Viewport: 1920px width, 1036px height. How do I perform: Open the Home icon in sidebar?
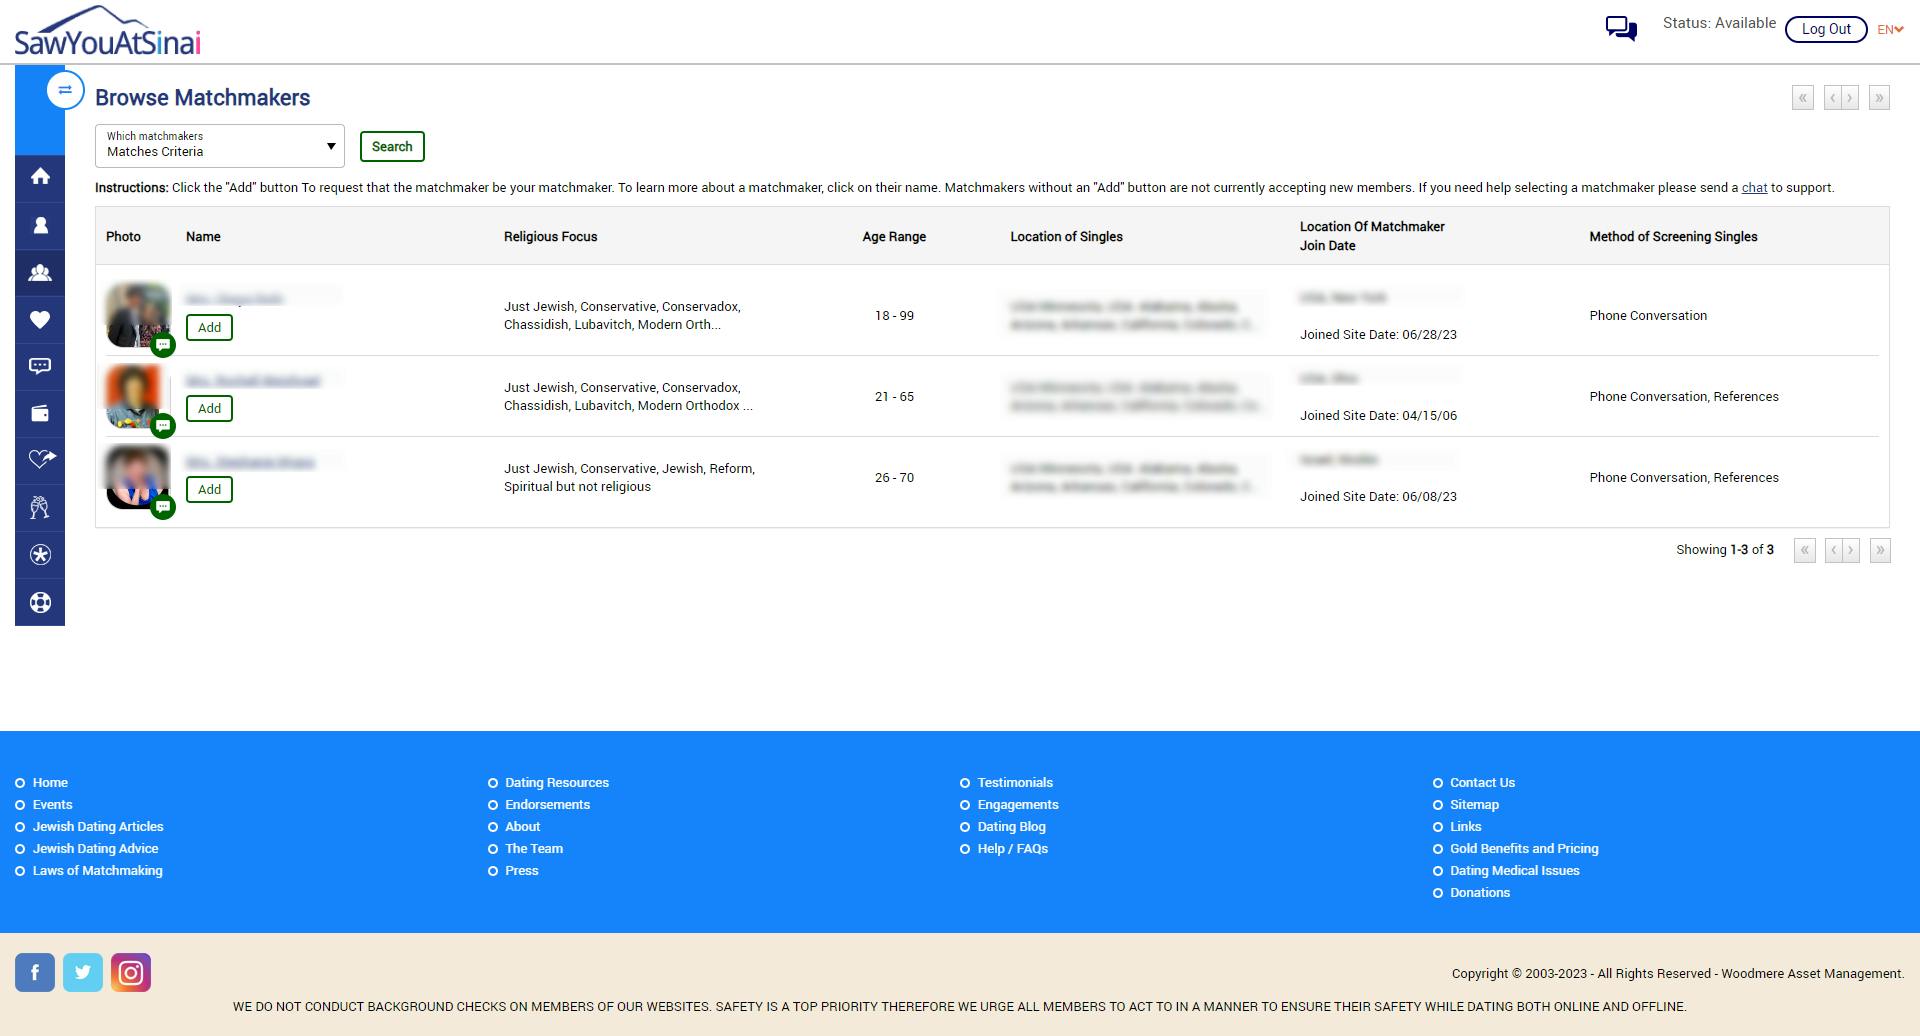click(x=41, y=176)
